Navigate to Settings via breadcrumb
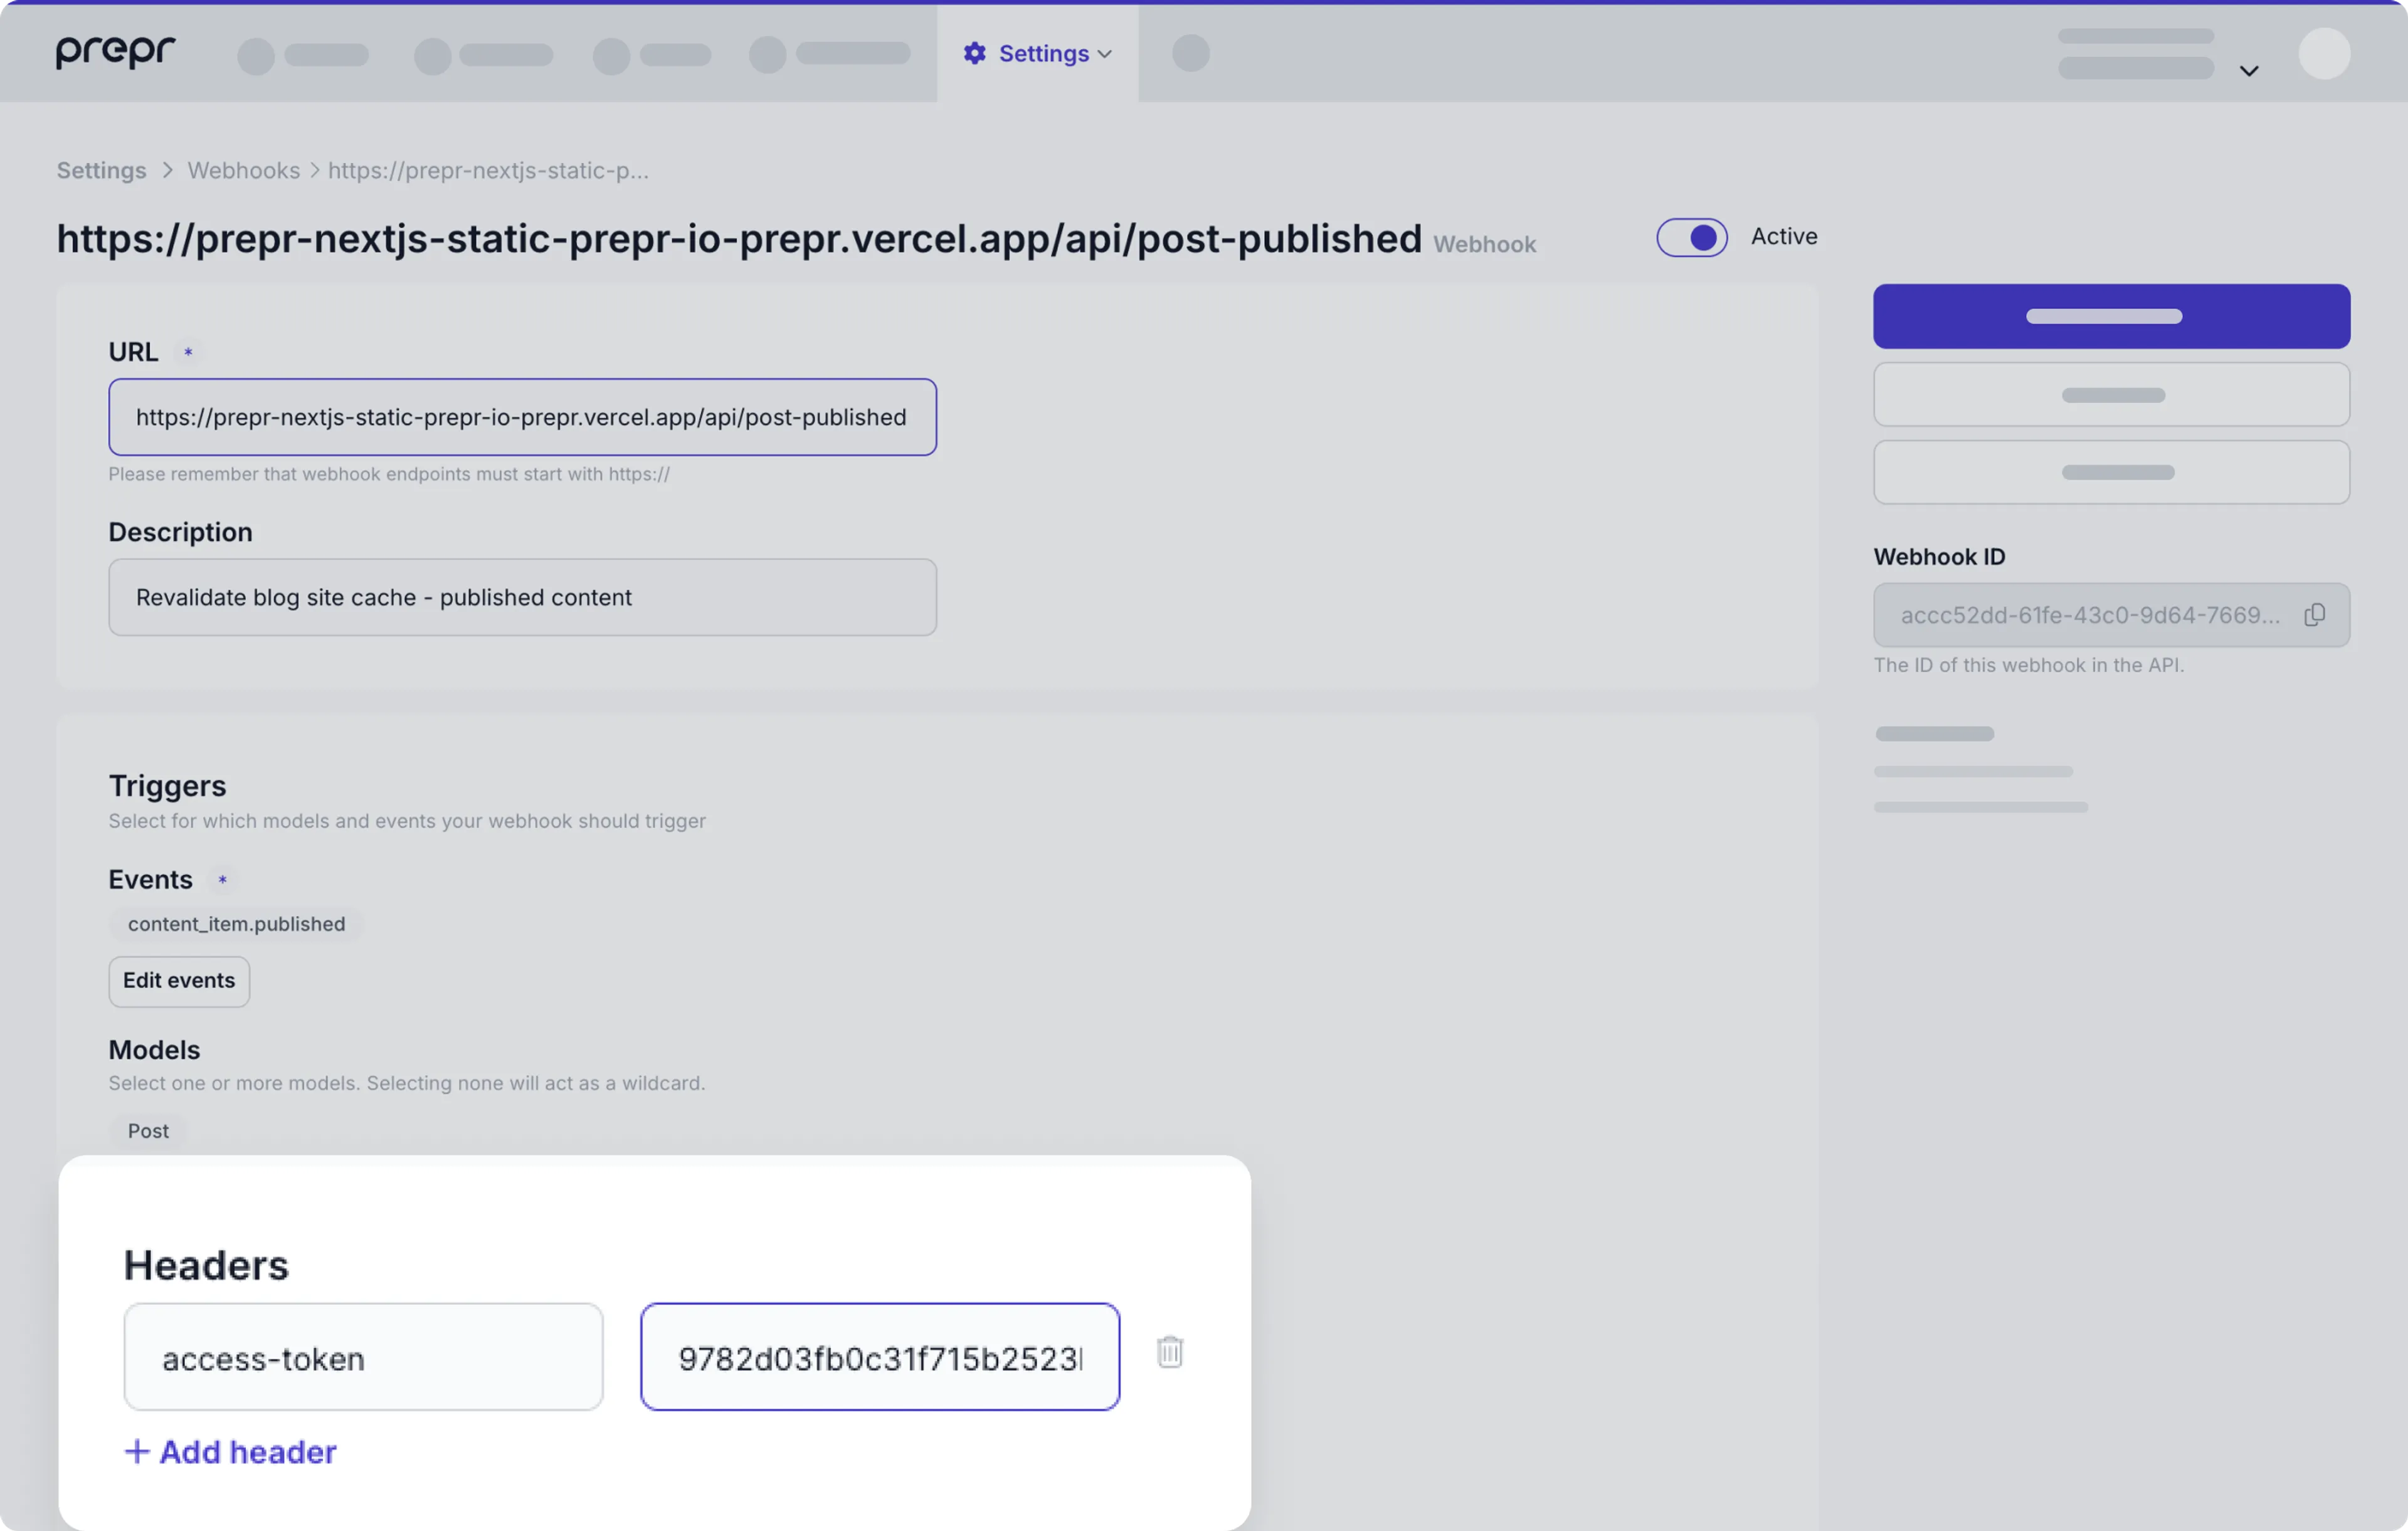Screen dimensions: 2408x1531 point(100,170)
